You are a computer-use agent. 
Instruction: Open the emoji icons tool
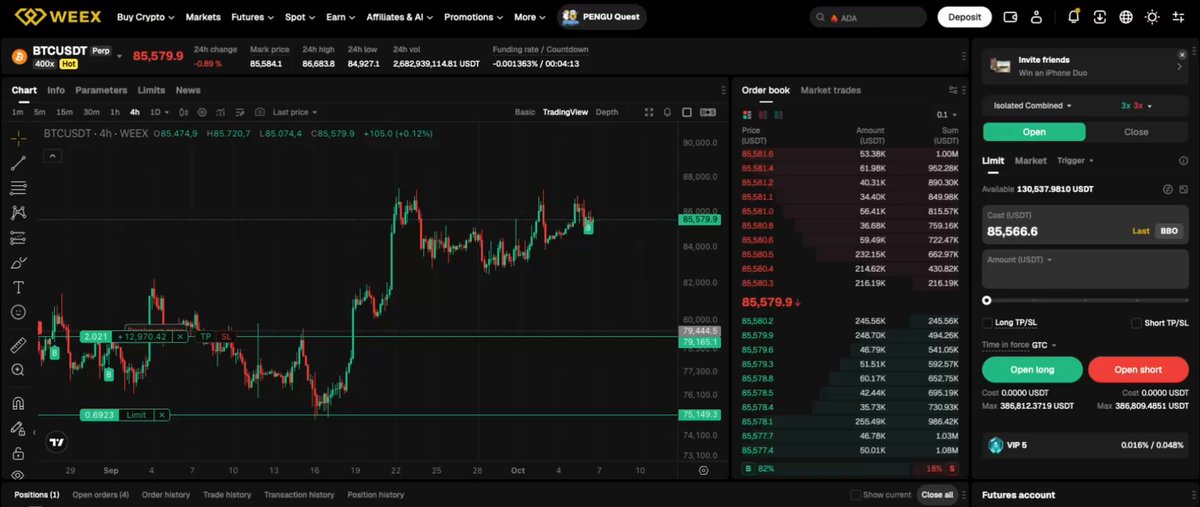point(18,312)
